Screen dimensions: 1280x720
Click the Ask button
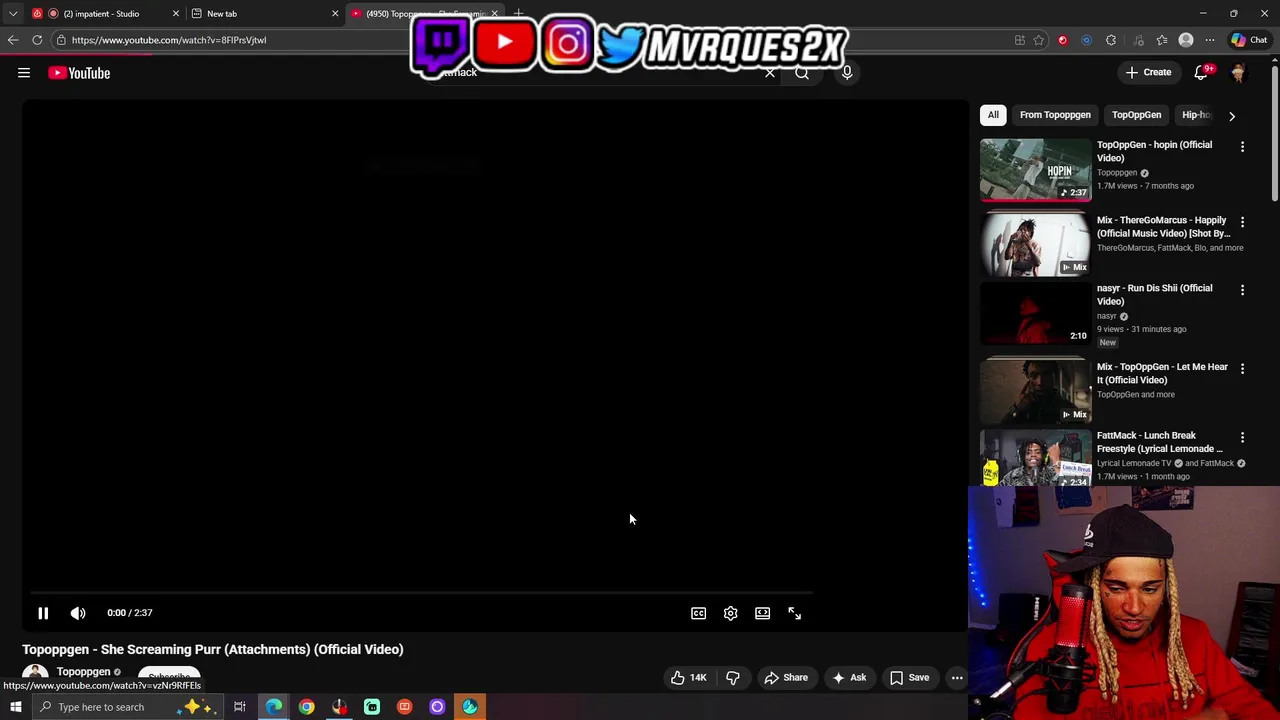(x=849, y=678)
